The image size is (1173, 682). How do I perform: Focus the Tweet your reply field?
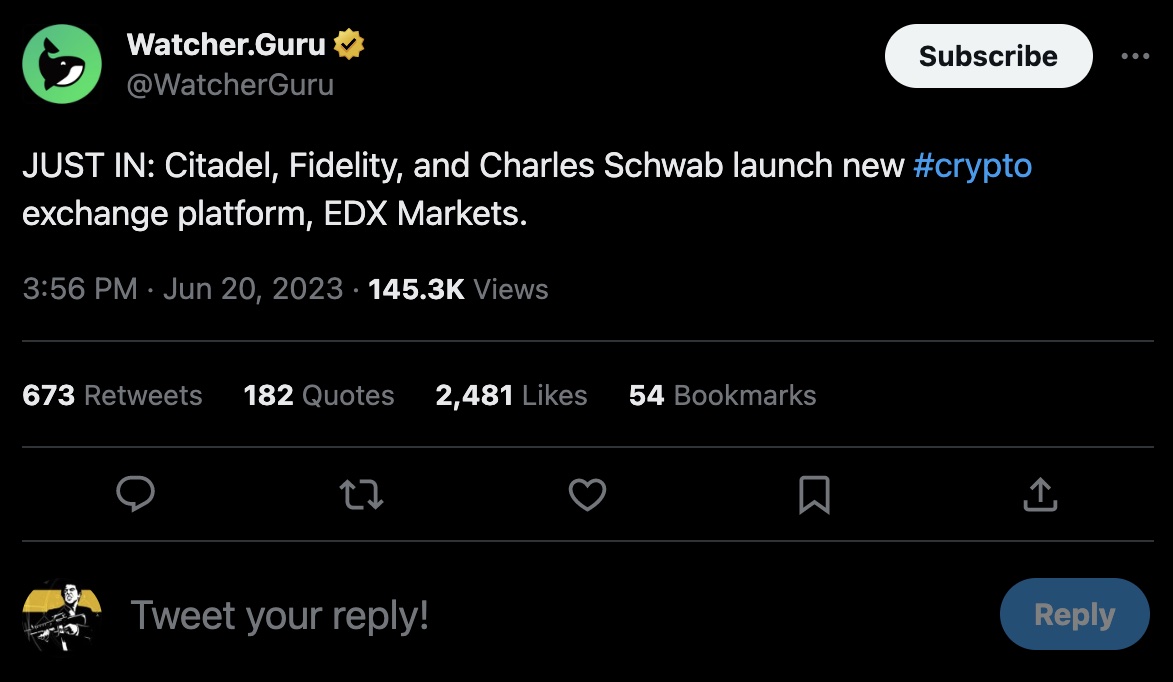click(x=554, y=615)
